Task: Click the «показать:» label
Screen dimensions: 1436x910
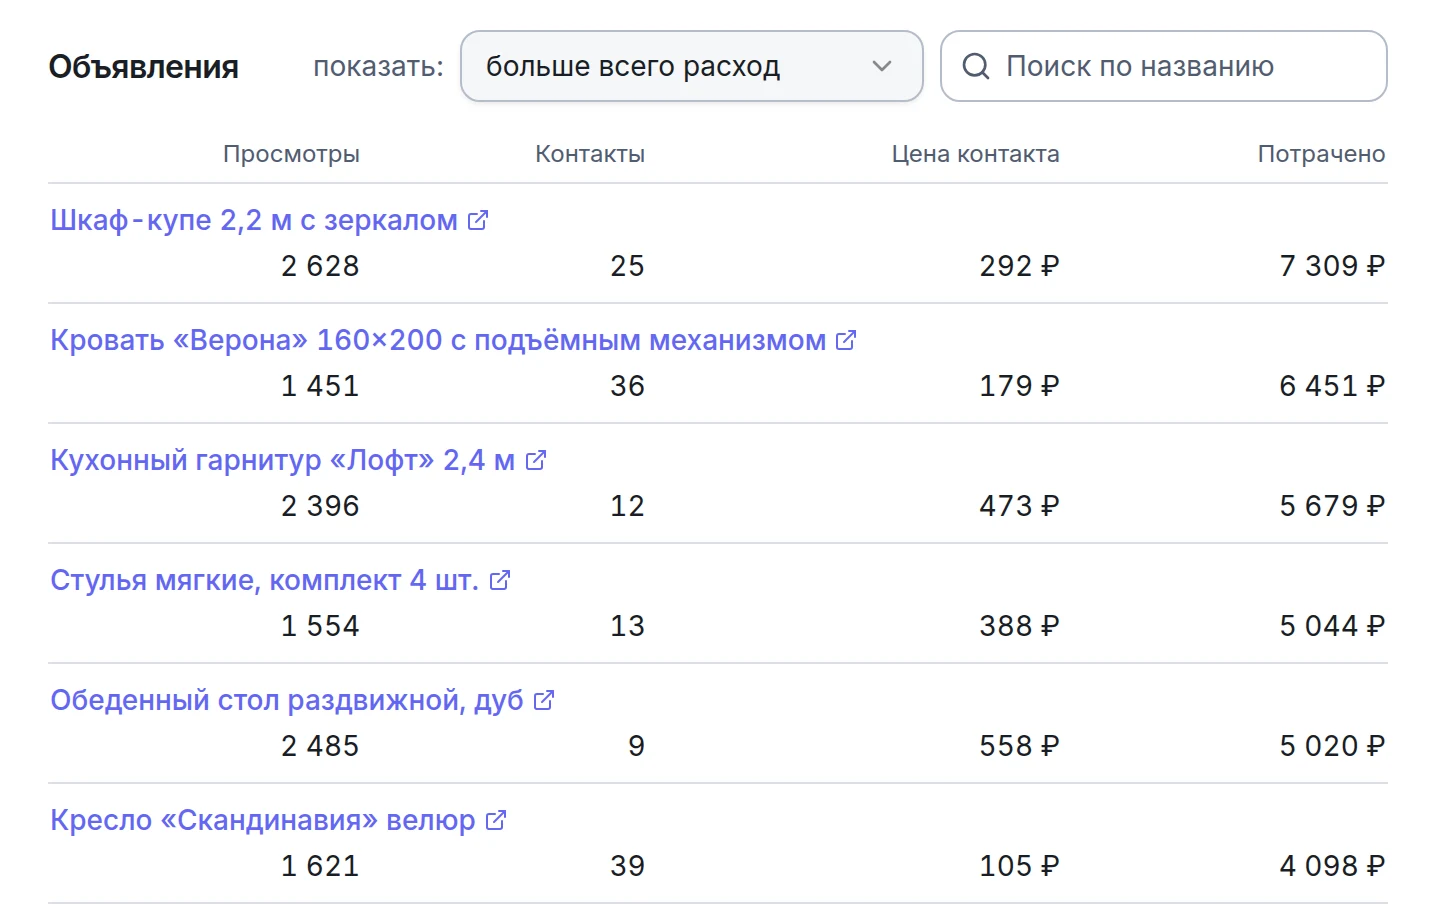Action: pos(378,67)
